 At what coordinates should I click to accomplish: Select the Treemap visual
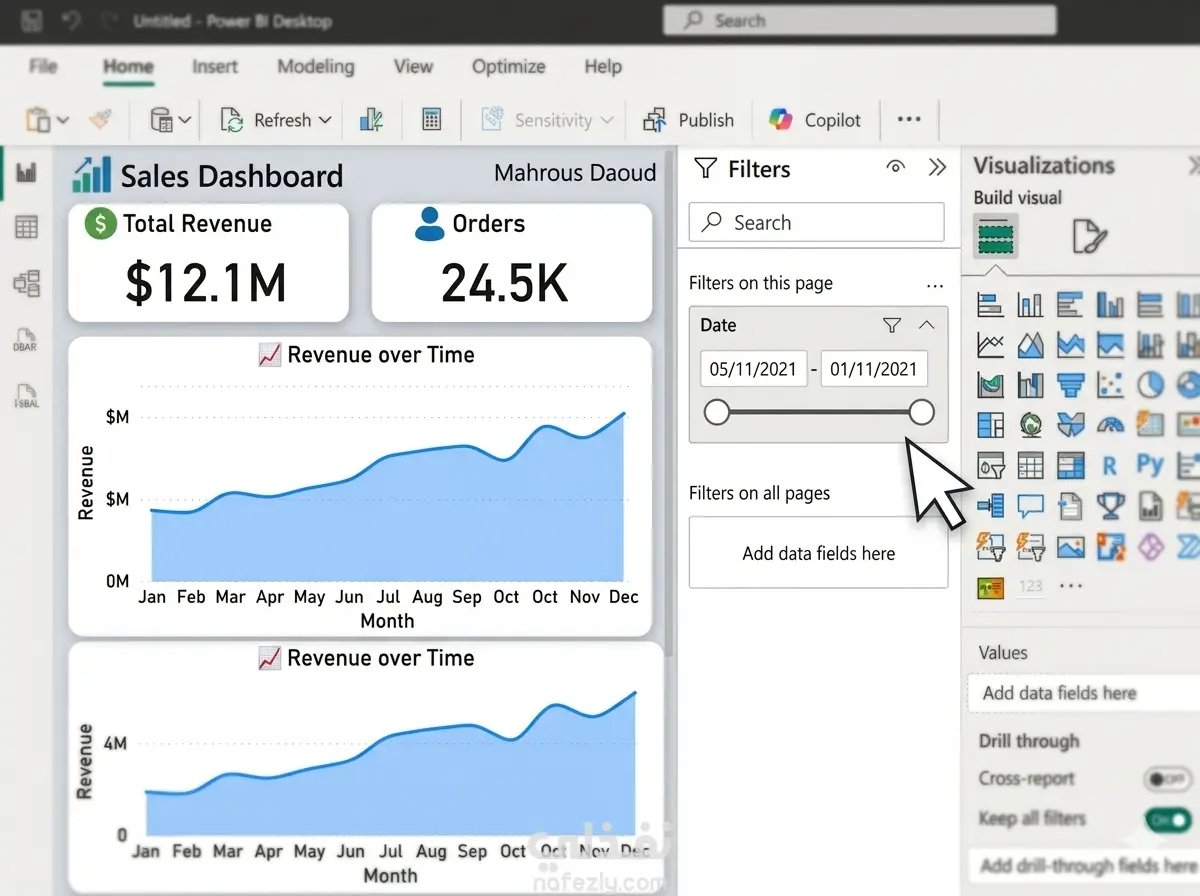pyautogui.click(x=990, y=424)
